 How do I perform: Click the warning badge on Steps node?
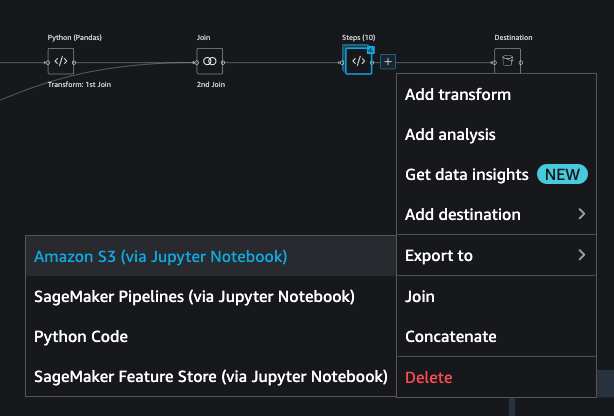point(370,50)
